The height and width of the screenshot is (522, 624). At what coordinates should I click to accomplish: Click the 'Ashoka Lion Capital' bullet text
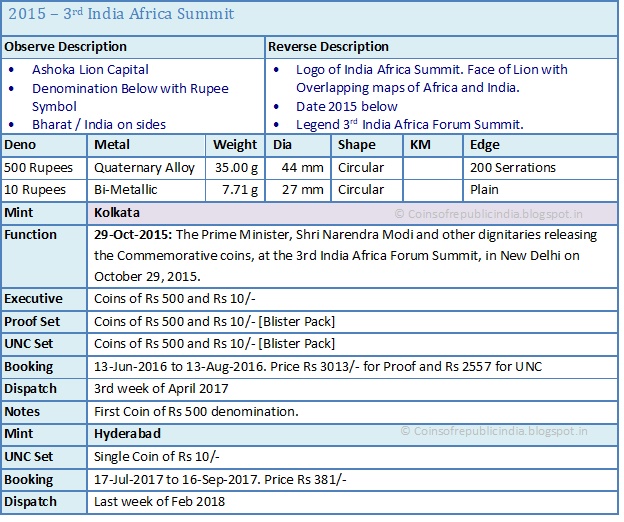[x=90, y=70]
